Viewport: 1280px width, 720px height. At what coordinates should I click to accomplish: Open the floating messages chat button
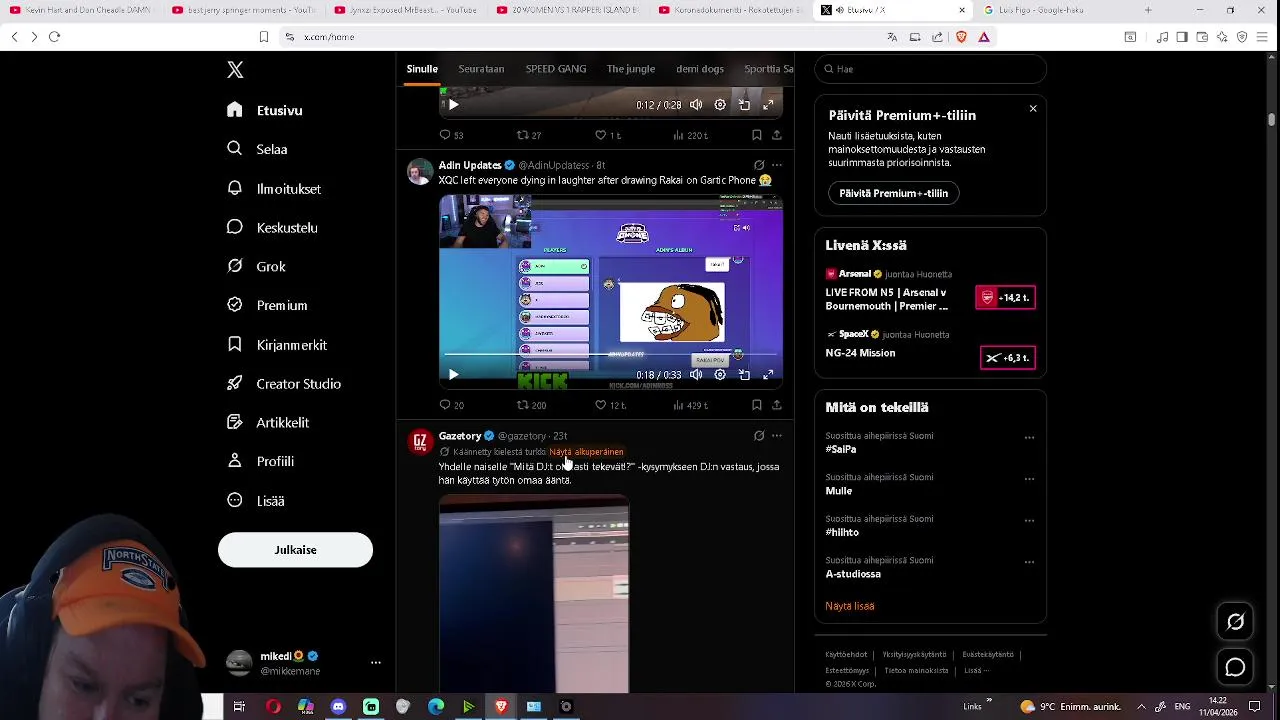(x=1235, y=667)
